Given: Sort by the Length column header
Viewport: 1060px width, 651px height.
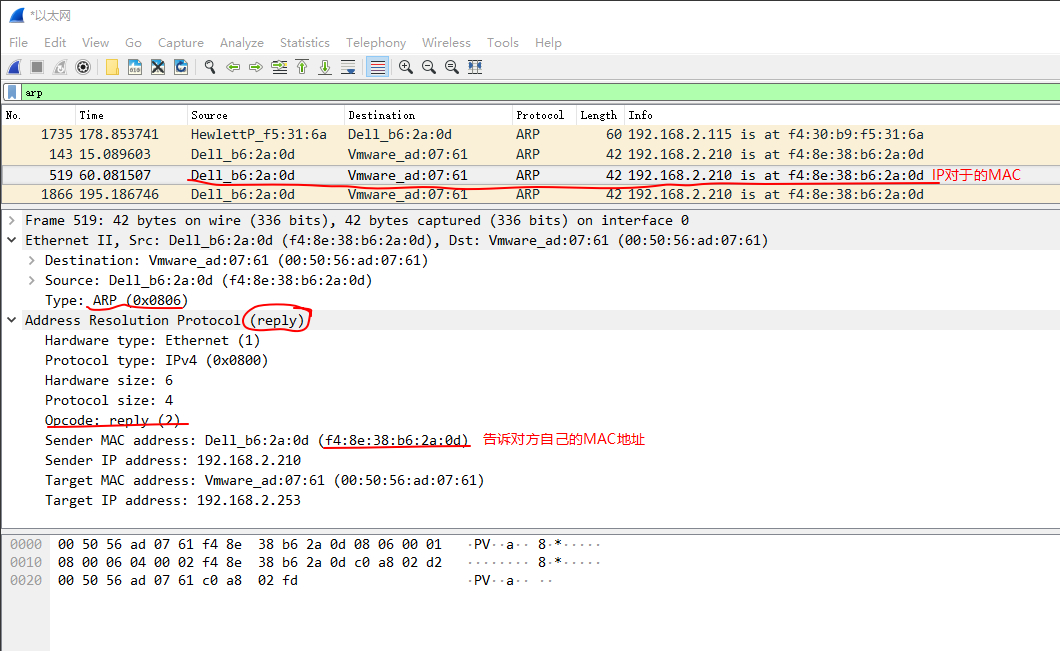Looking at the screenshot, I should point(600,116).
